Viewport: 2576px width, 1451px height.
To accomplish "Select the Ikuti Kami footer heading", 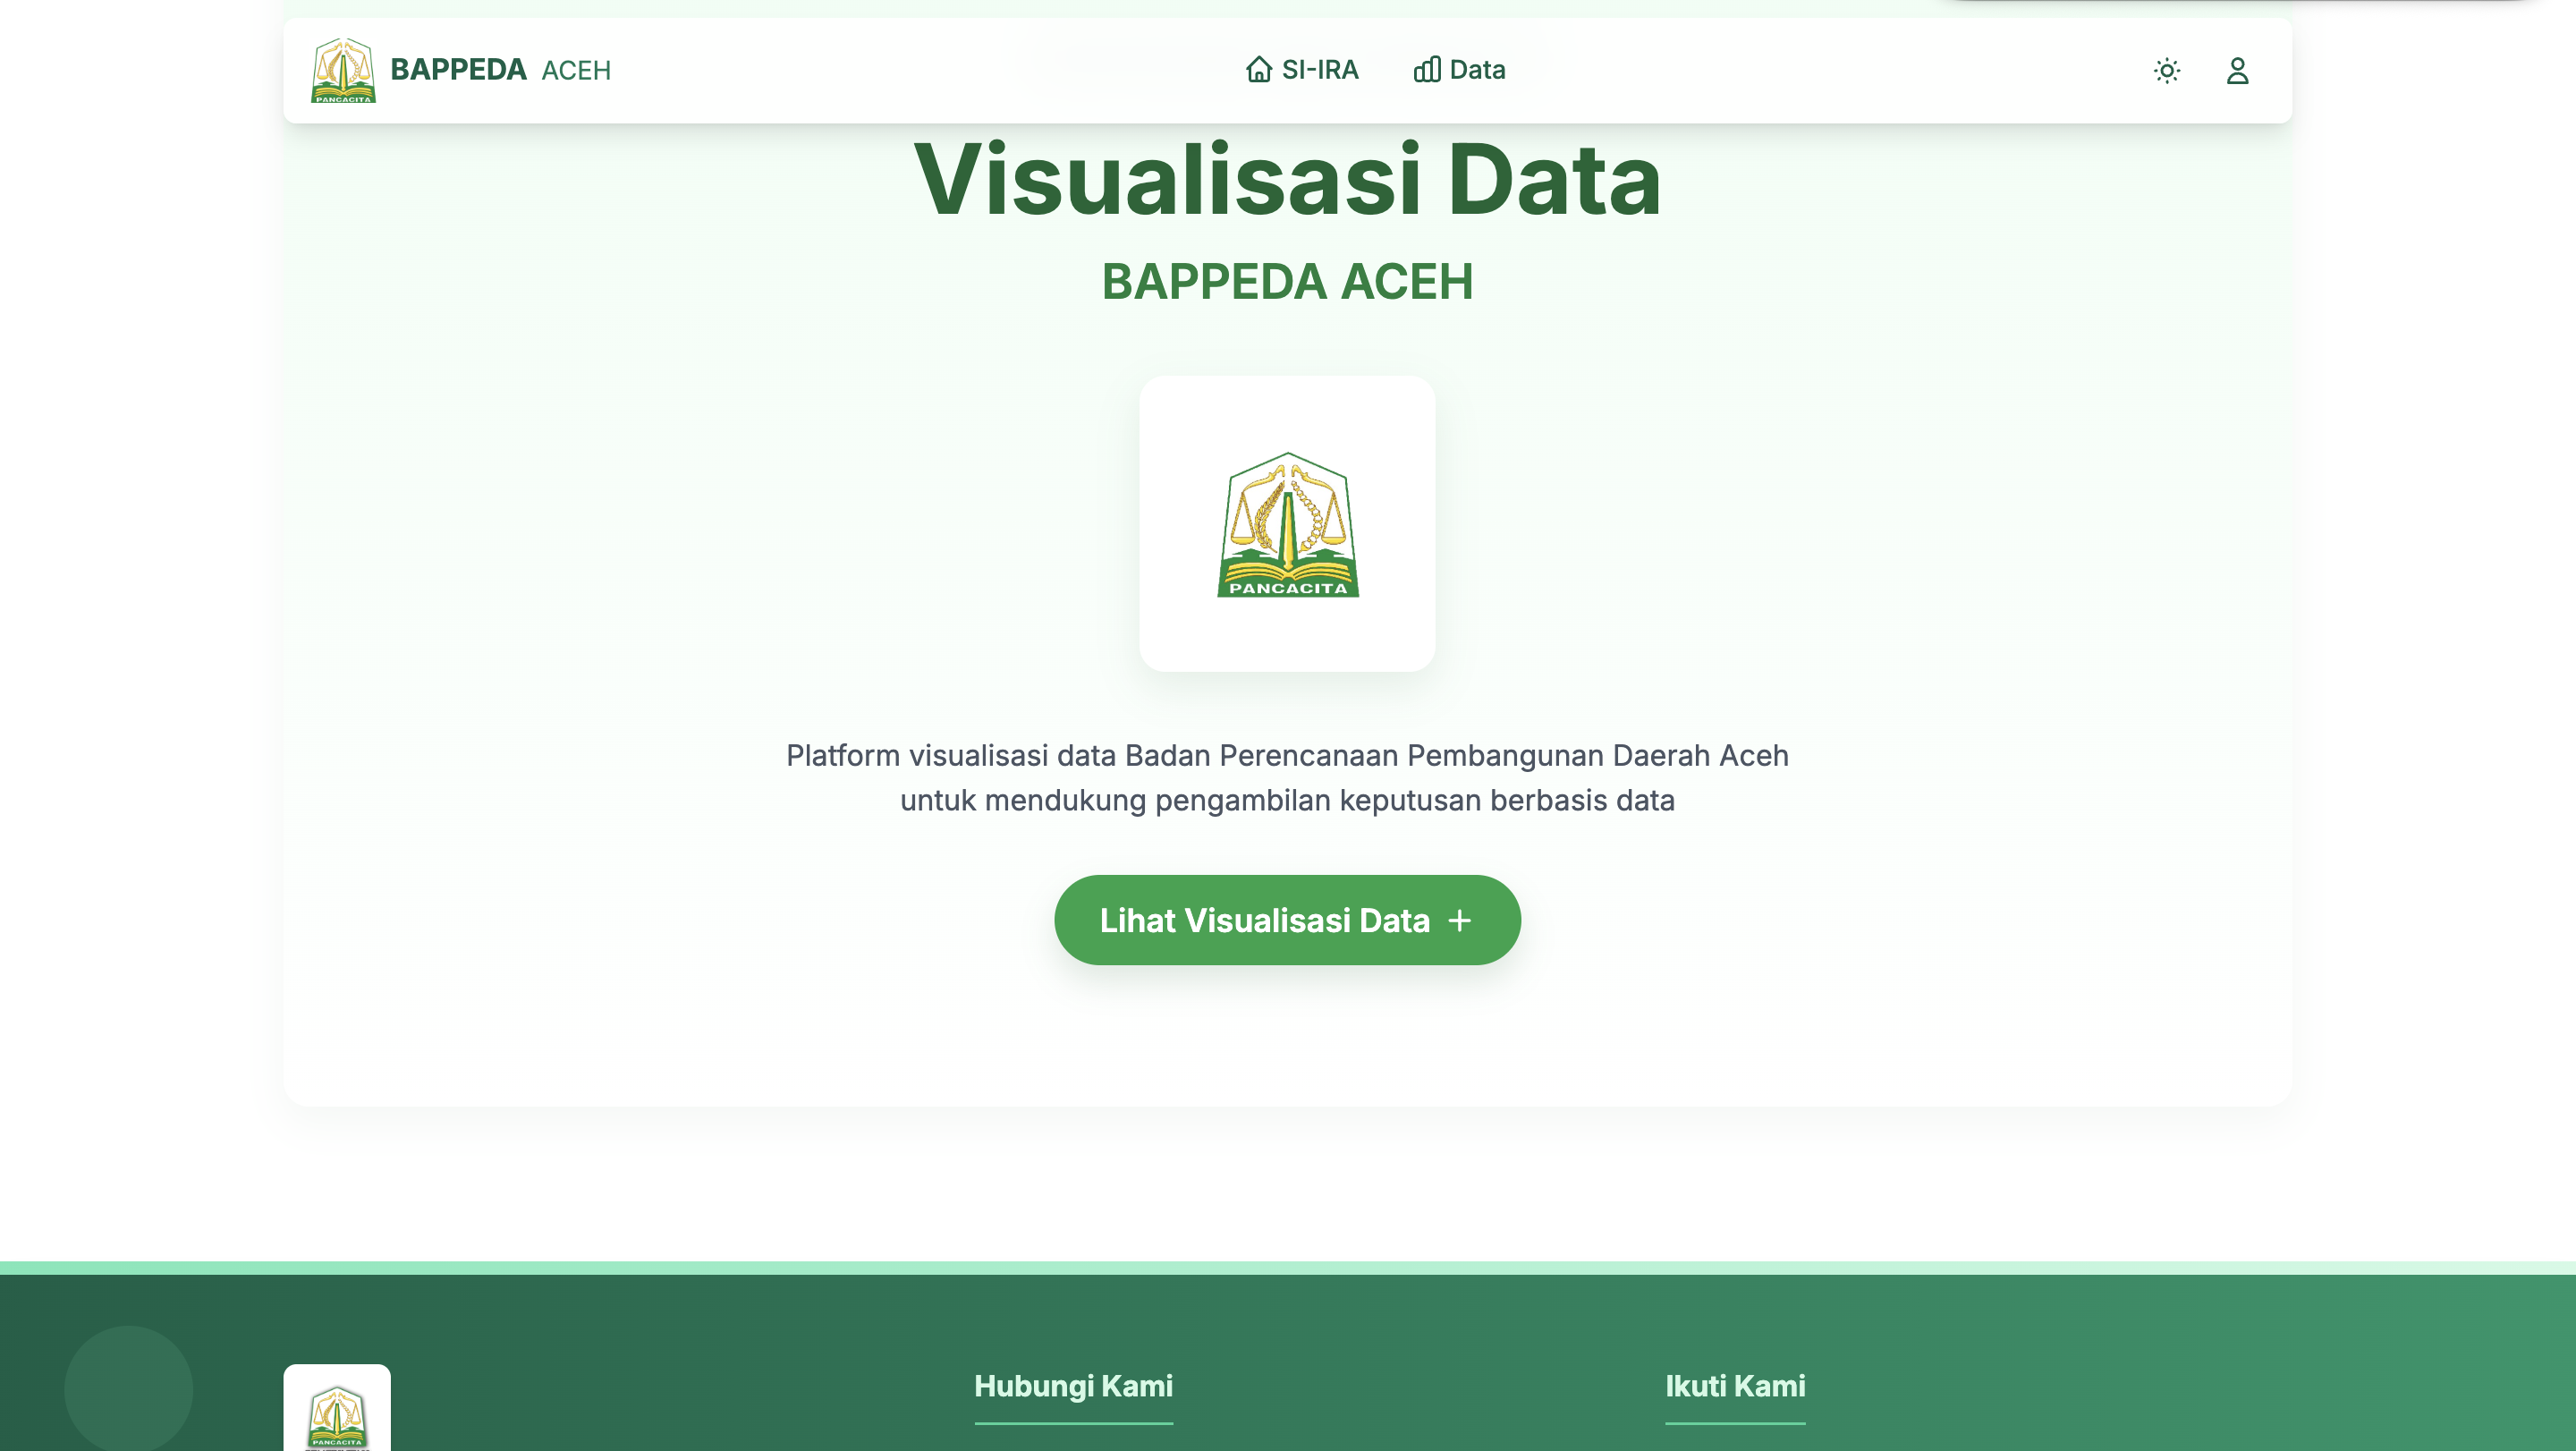I will [x=1735, y=1386].
